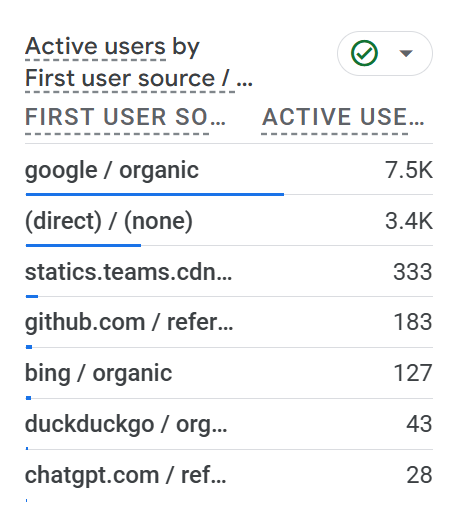Click 'First user source / ...' dimension selector
Image resolution: width=463 pixels, height=528 pixels.
click(x=139, y=78)
